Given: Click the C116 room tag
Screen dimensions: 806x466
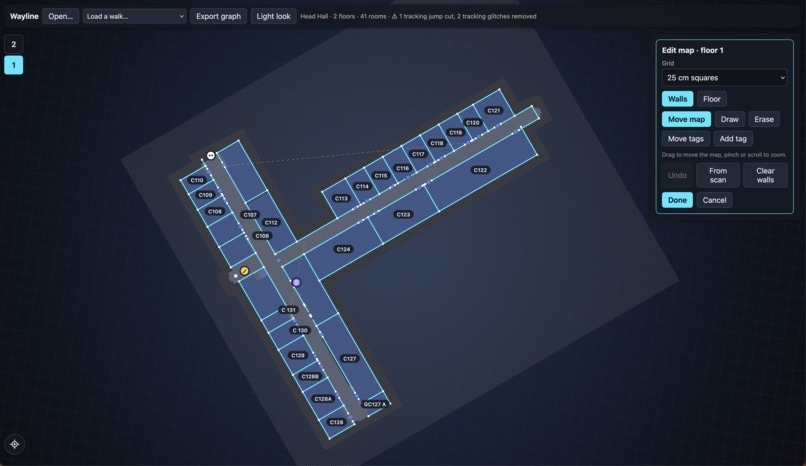Looking at the screenshot, I should (402, 168).
